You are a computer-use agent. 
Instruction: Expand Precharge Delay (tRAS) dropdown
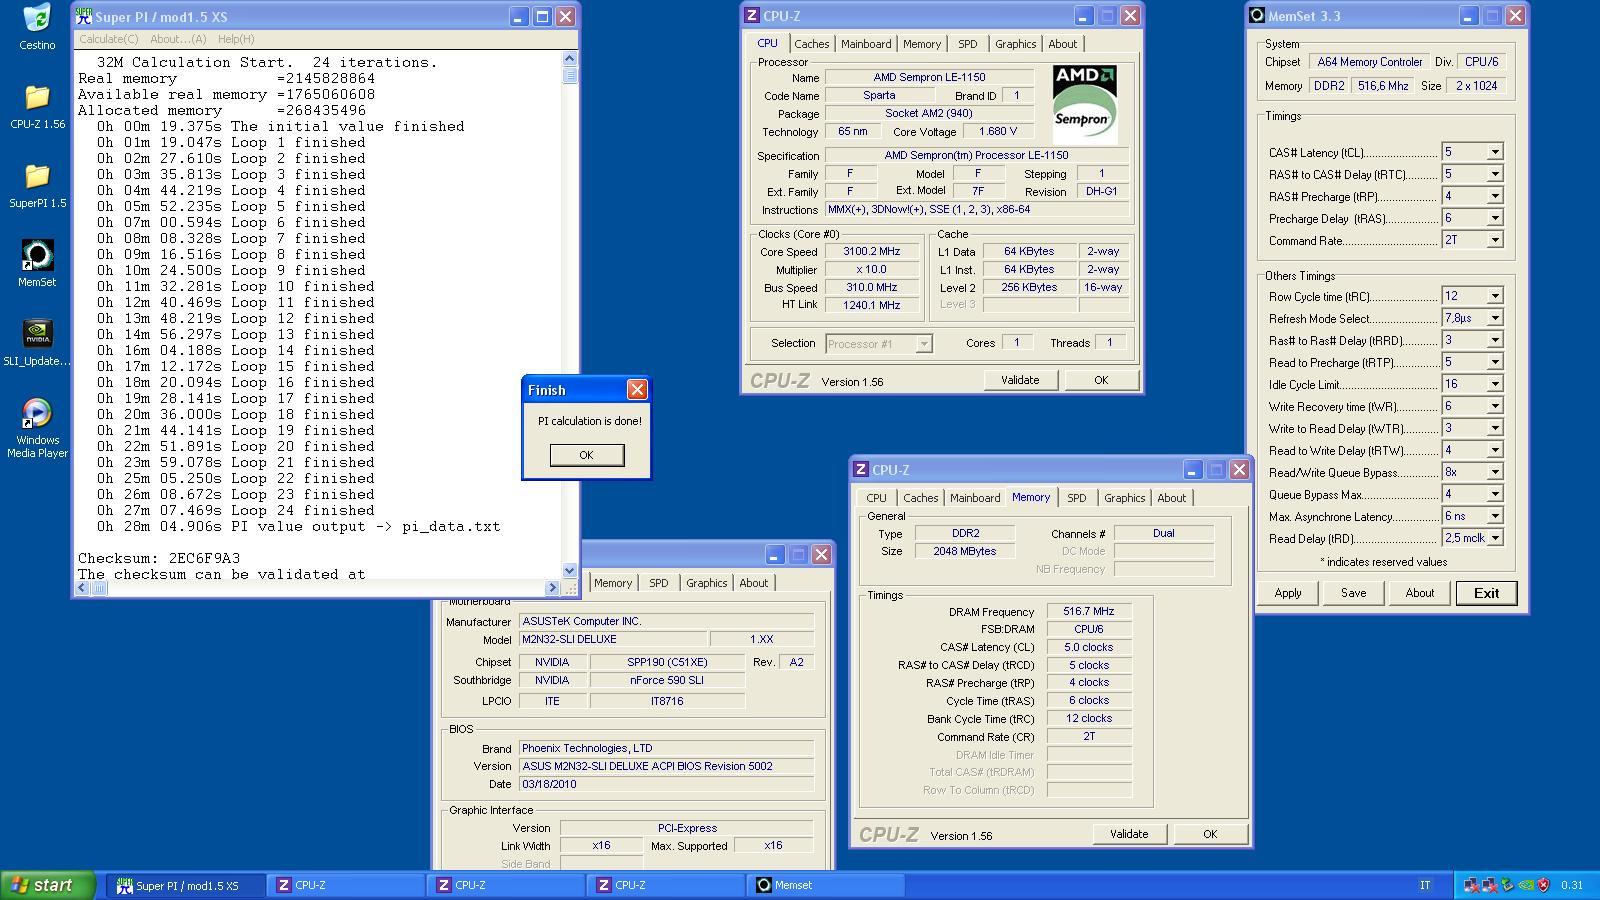[x=1494, y=218]
